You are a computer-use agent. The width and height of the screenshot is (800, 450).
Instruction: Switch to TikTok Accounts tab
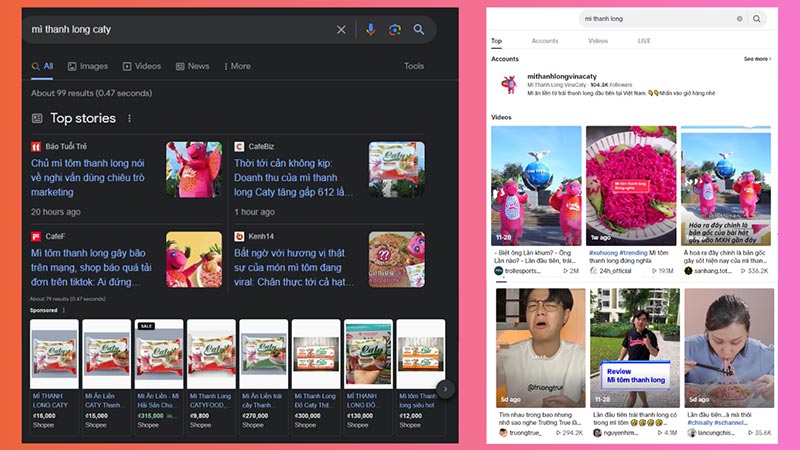[545, 41]
